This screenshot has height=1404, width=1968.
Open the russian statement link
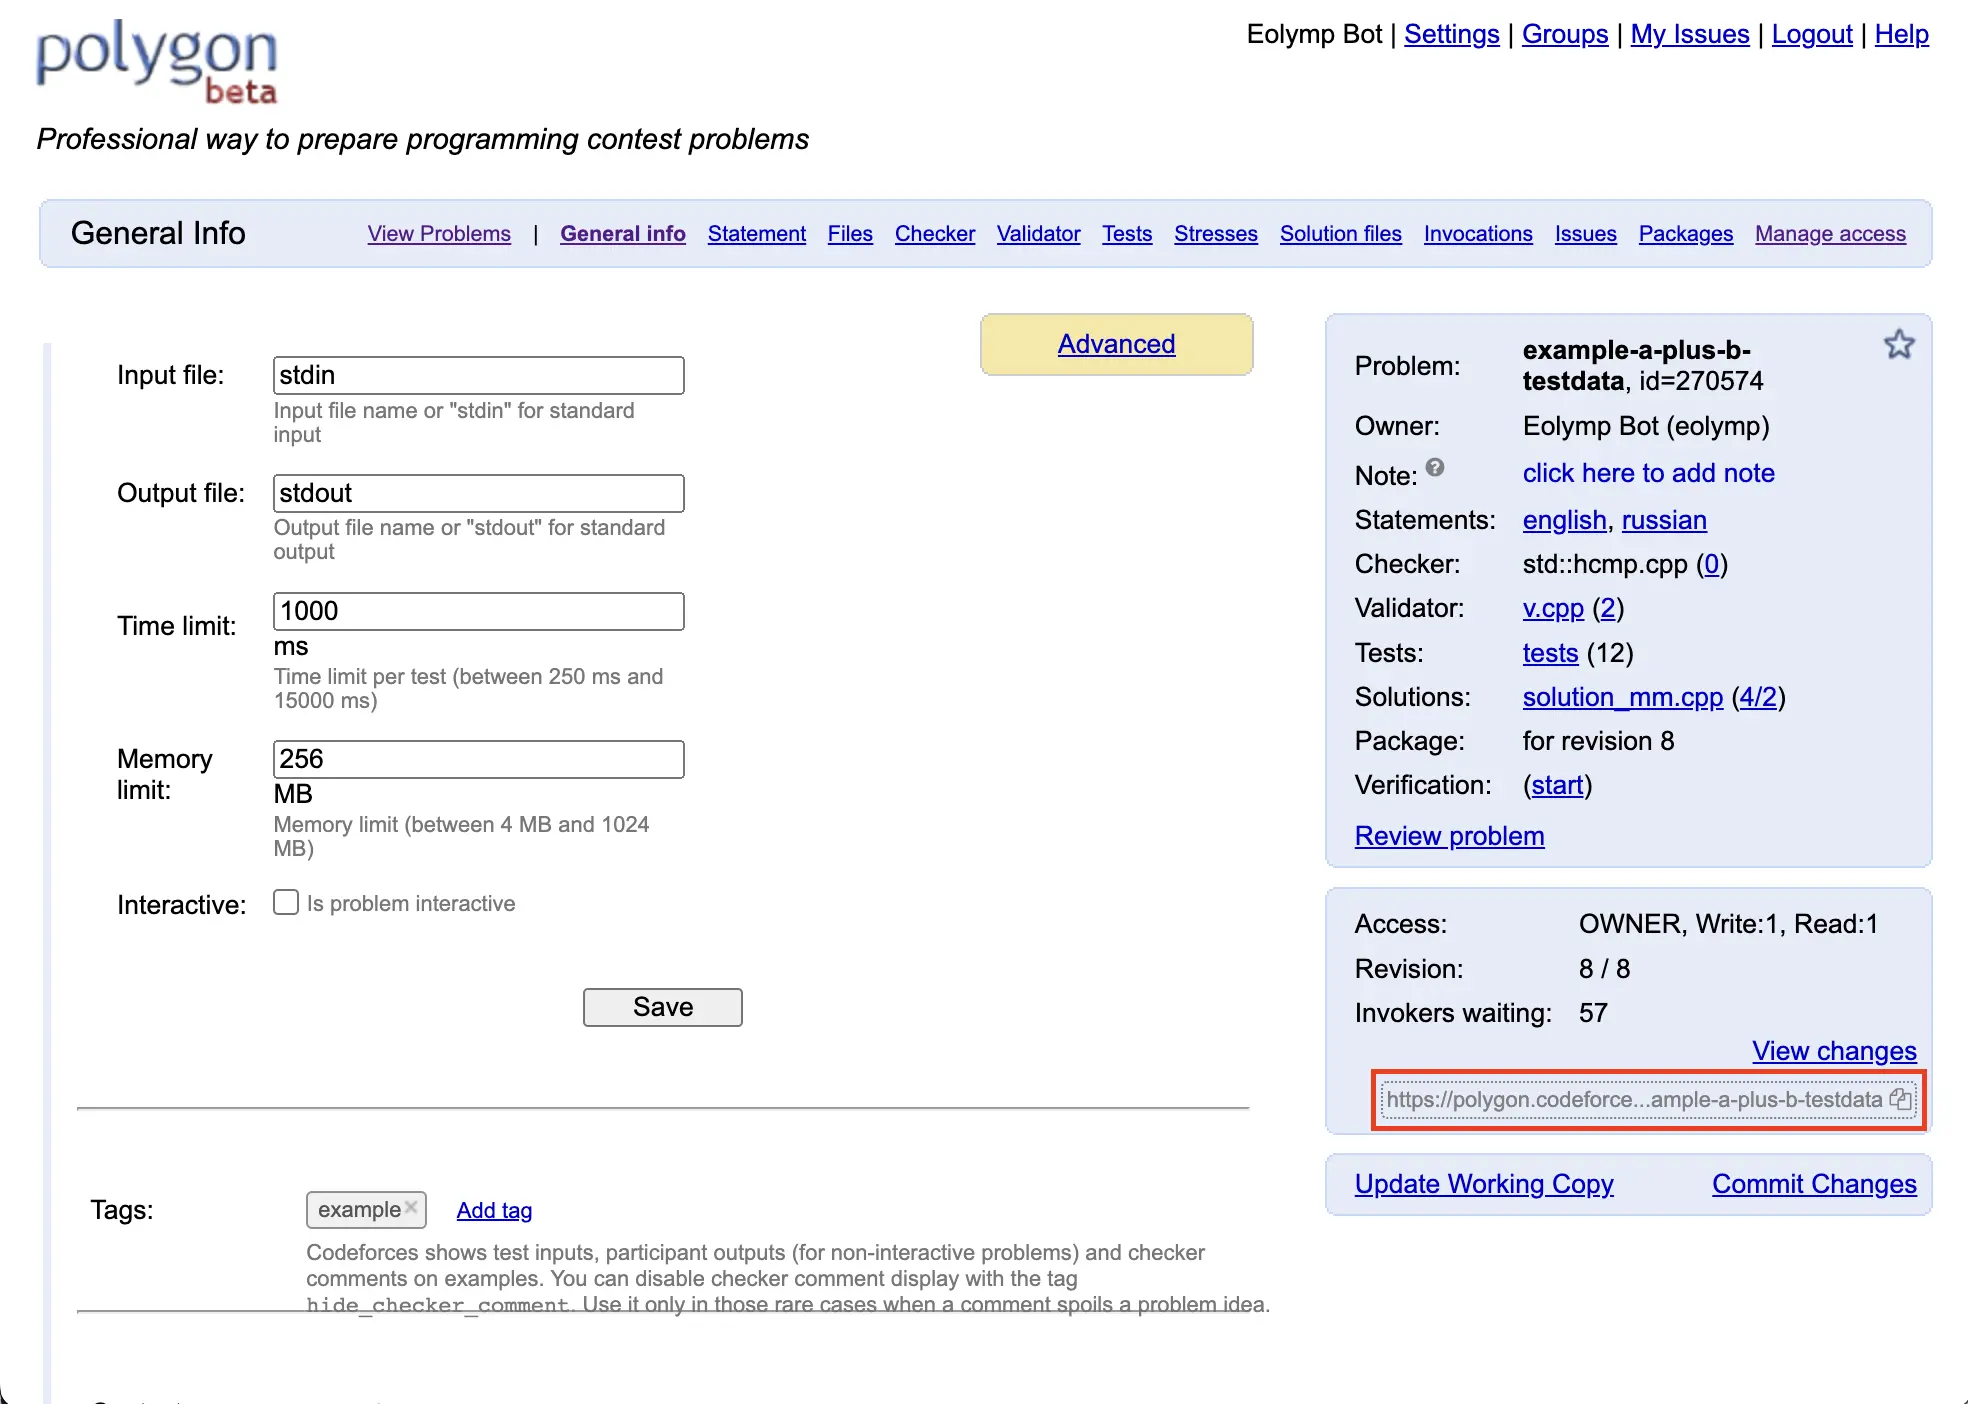click(x=1663, y=520)
